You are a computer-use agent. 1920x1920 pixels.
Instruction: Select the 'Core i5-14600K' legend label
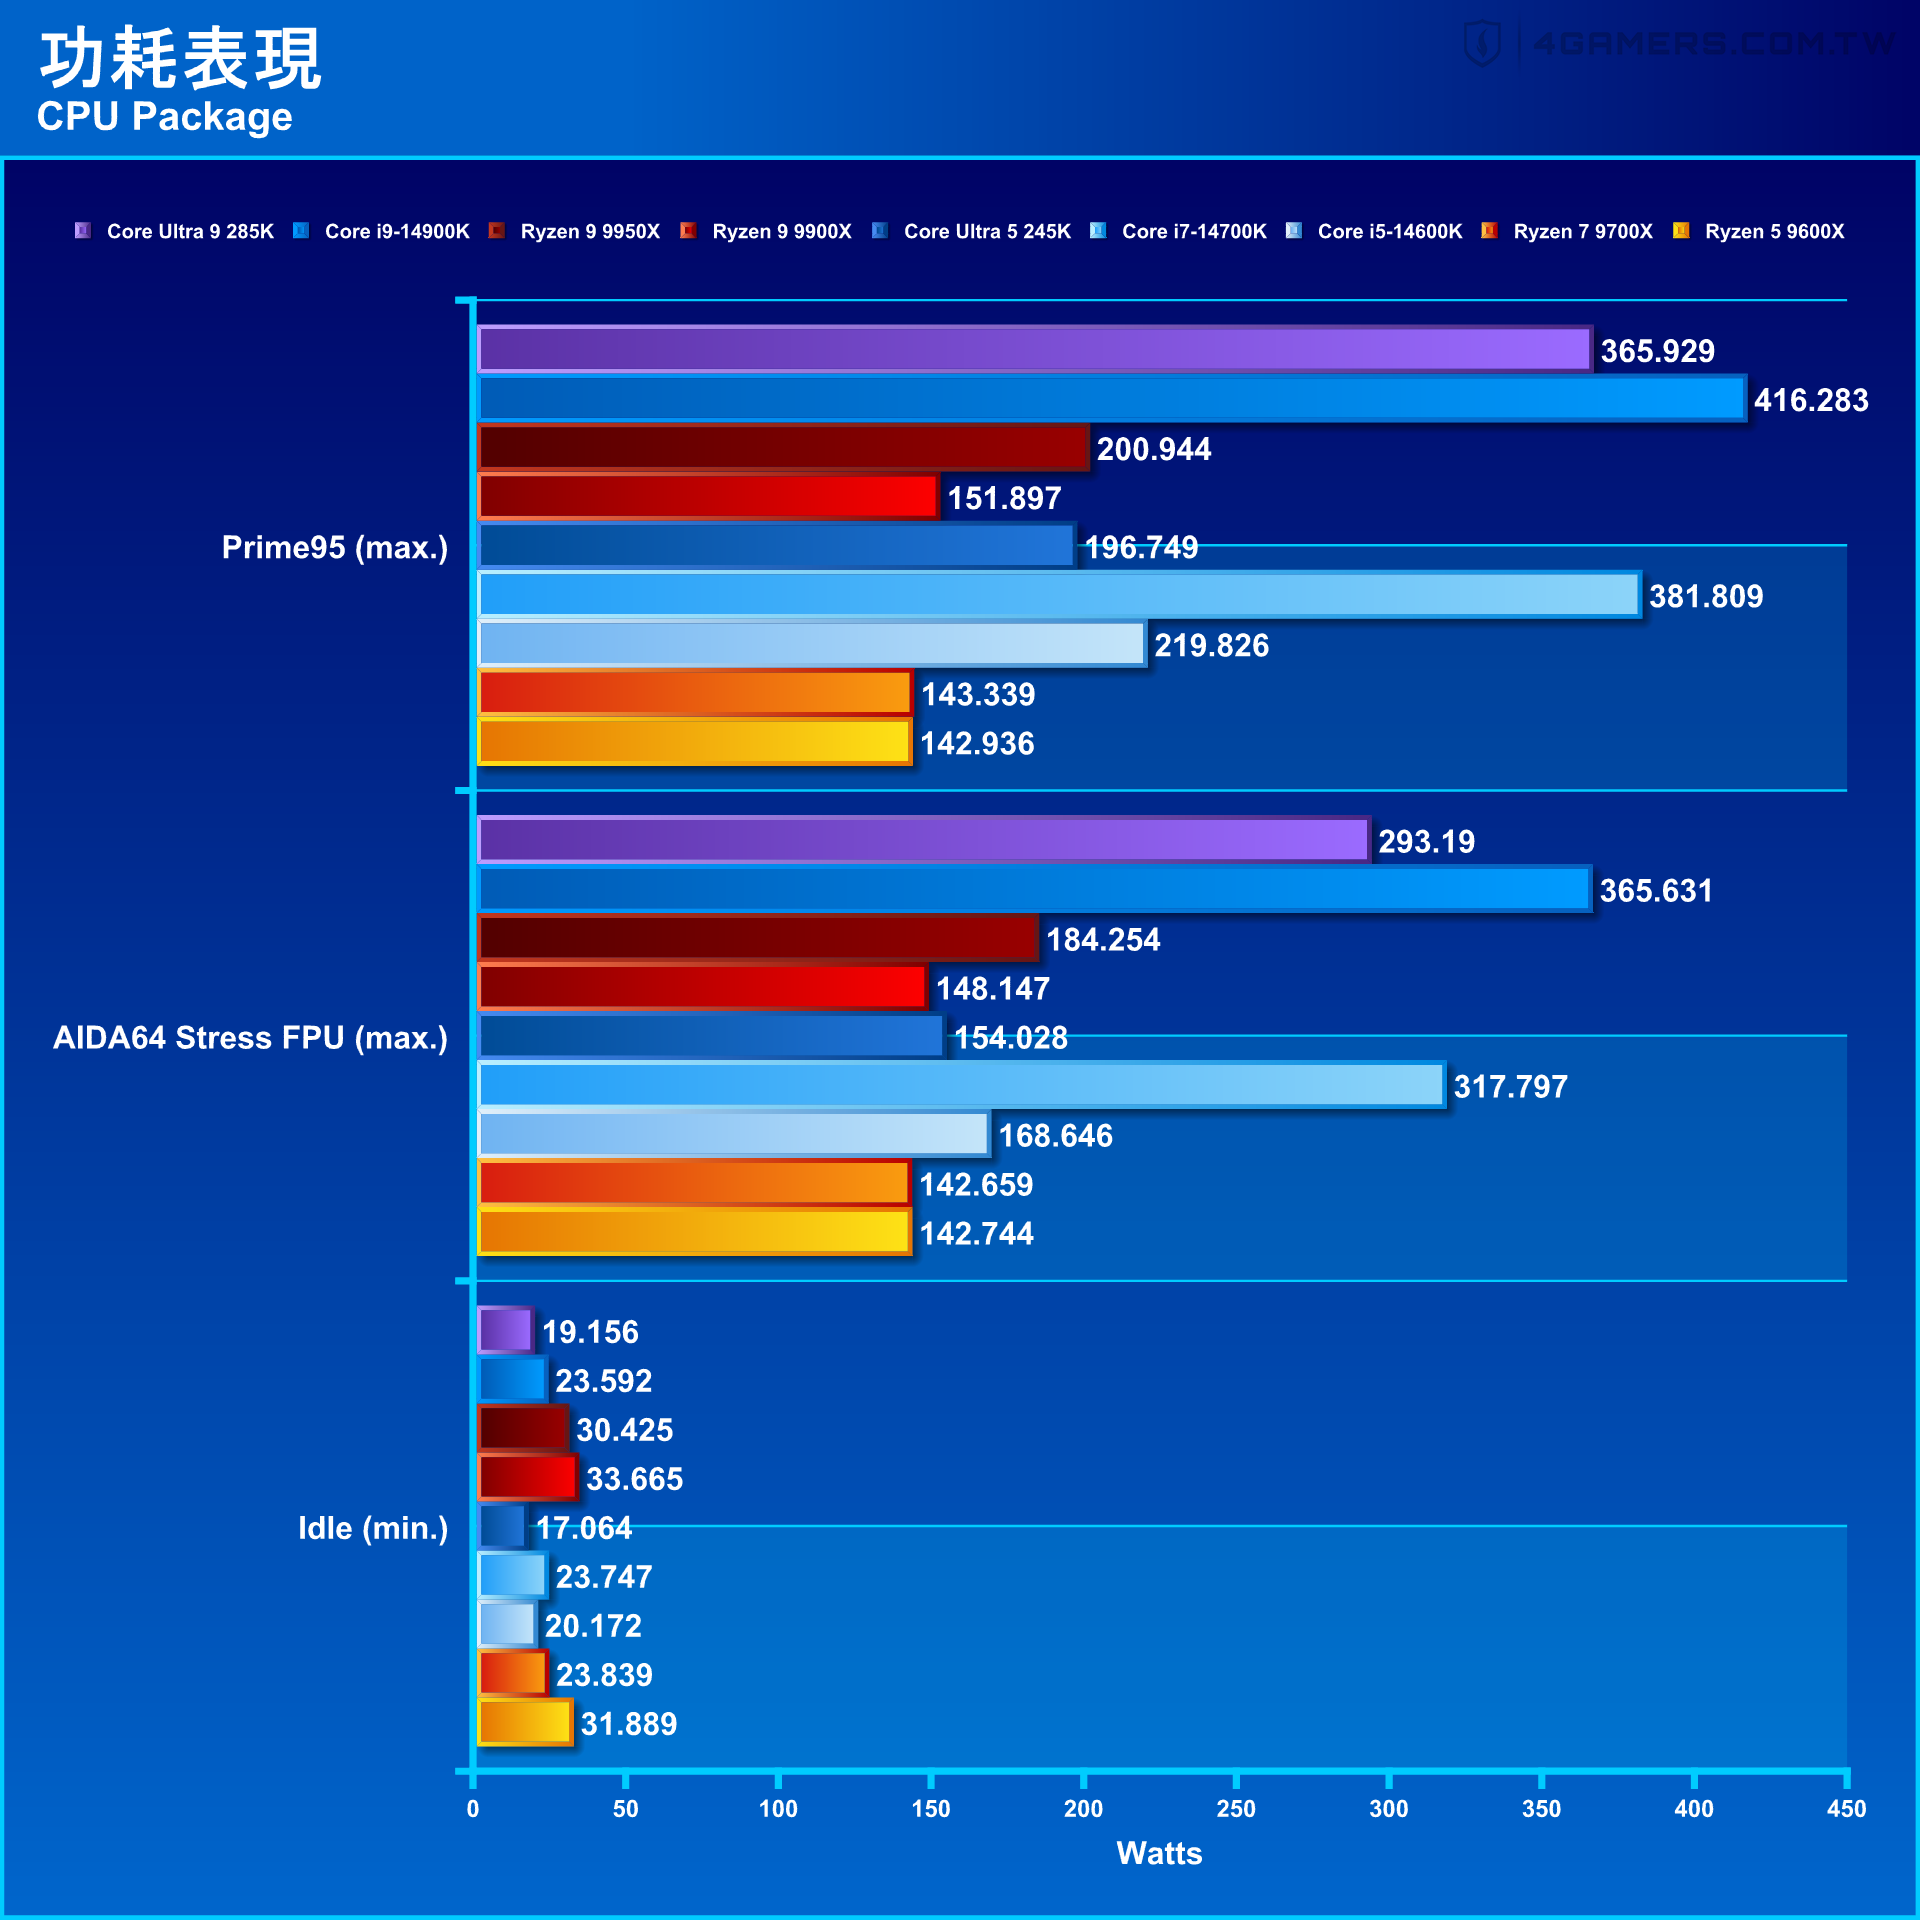pos(1390,231)
